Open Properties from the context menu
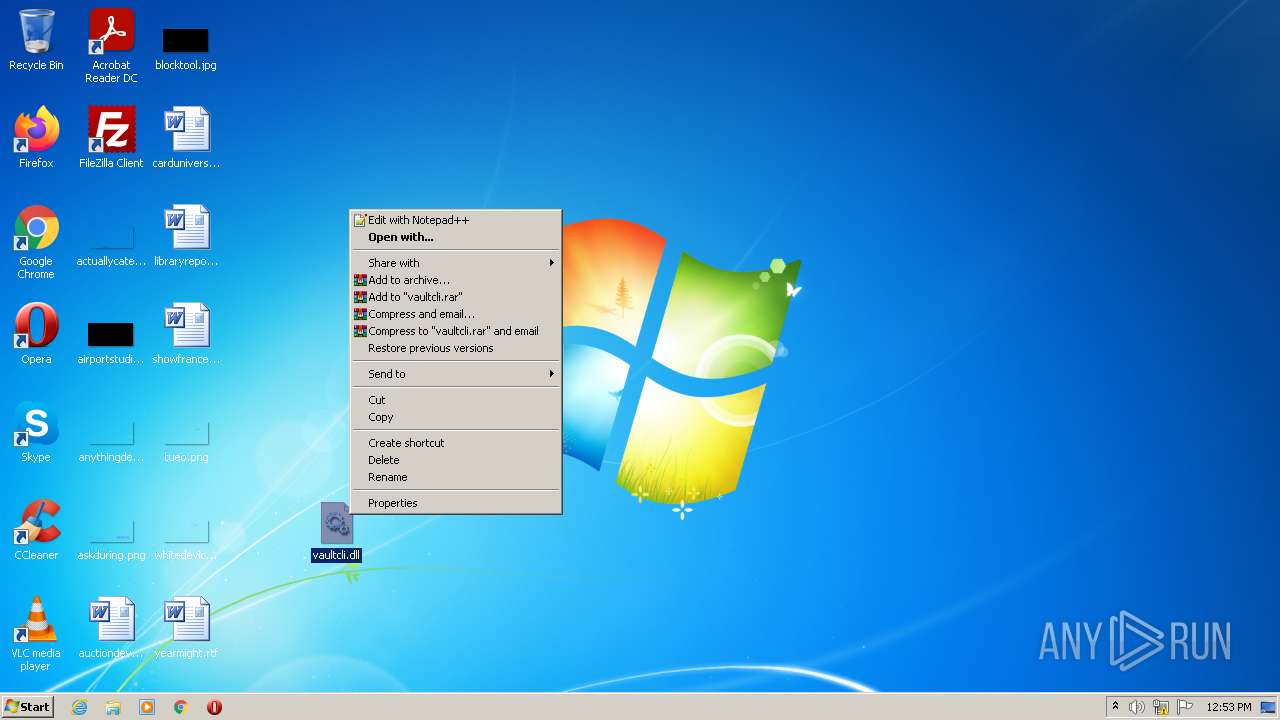This screenshot has width=1280, height=720. click(456, 503)
